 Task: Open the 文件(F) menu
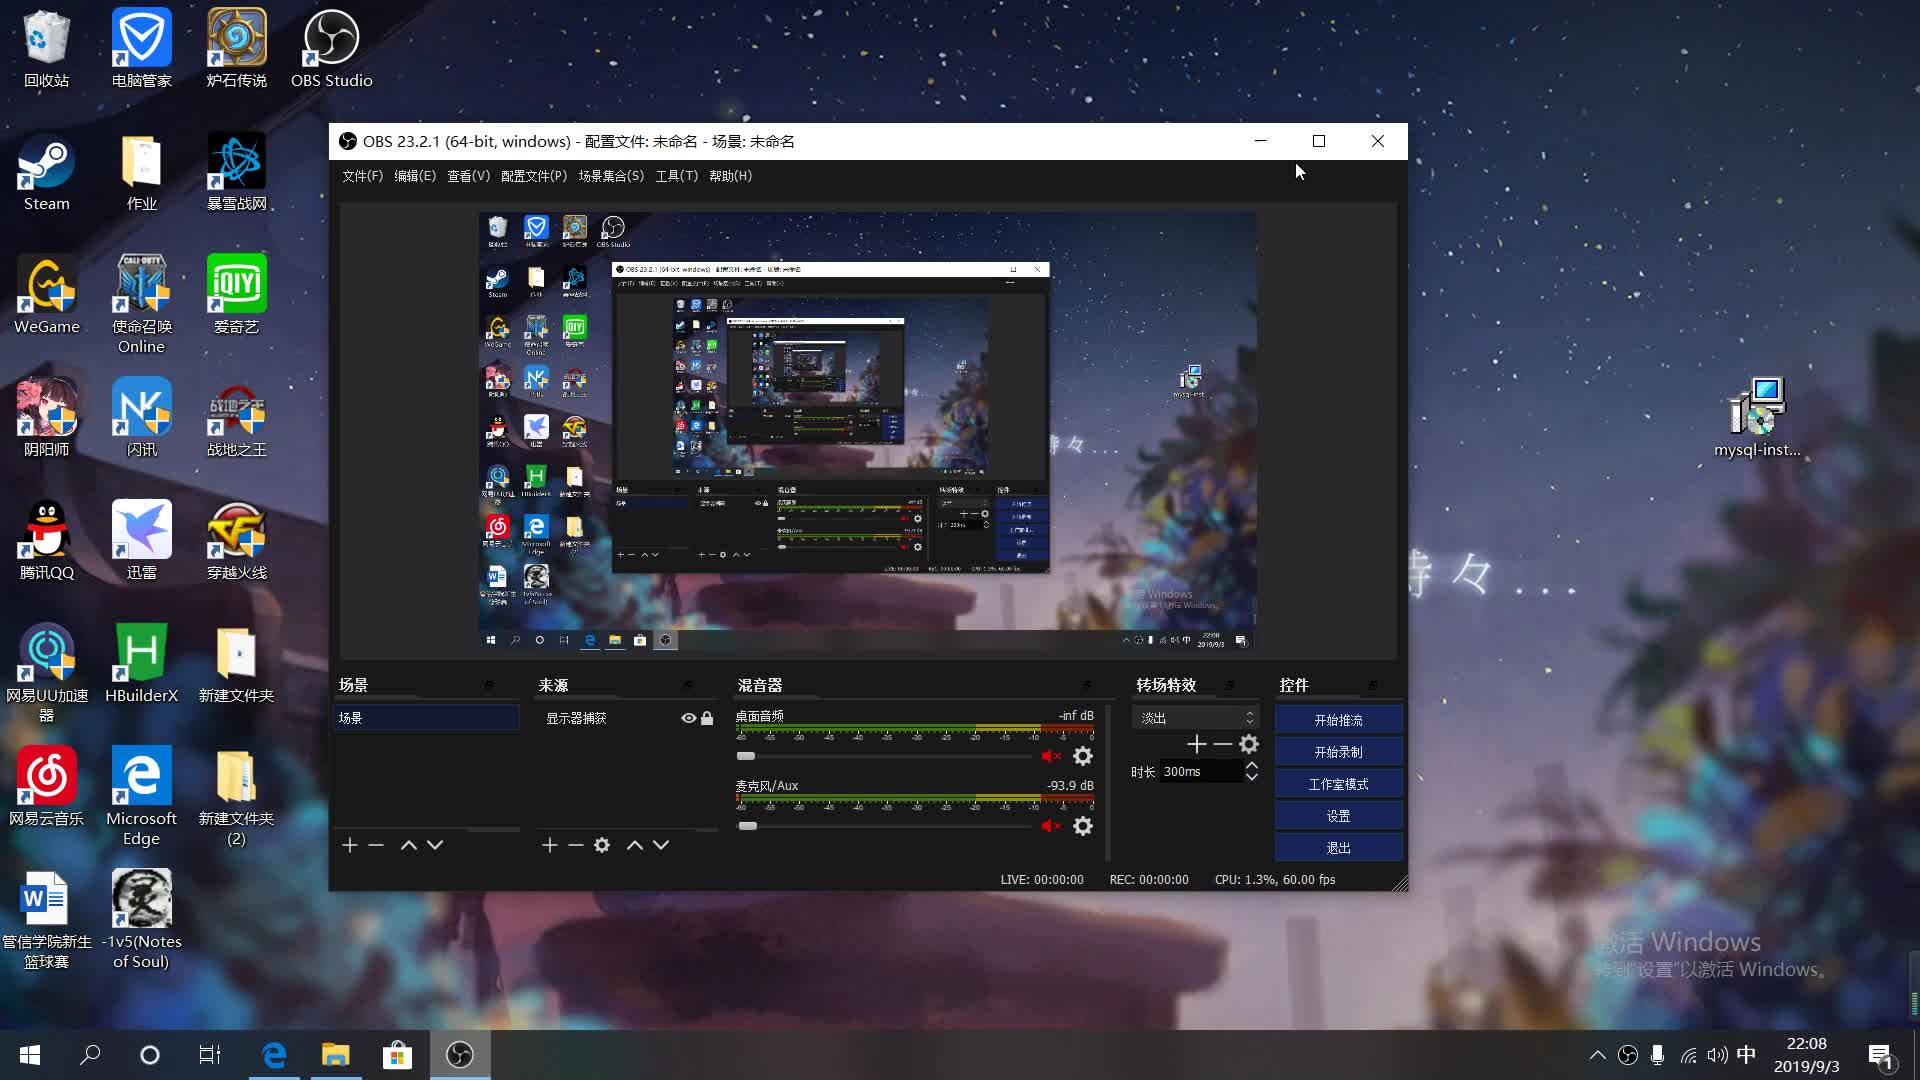pos(362,176)
